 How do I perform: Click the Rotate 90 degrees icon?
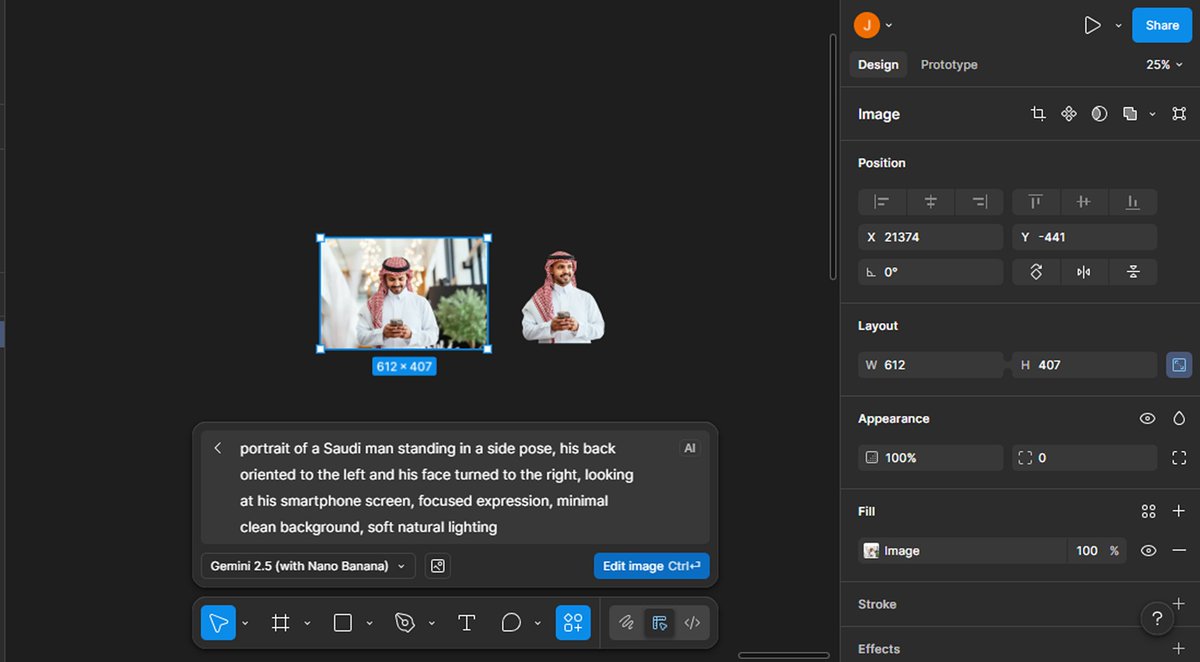tap(1036, 272)
